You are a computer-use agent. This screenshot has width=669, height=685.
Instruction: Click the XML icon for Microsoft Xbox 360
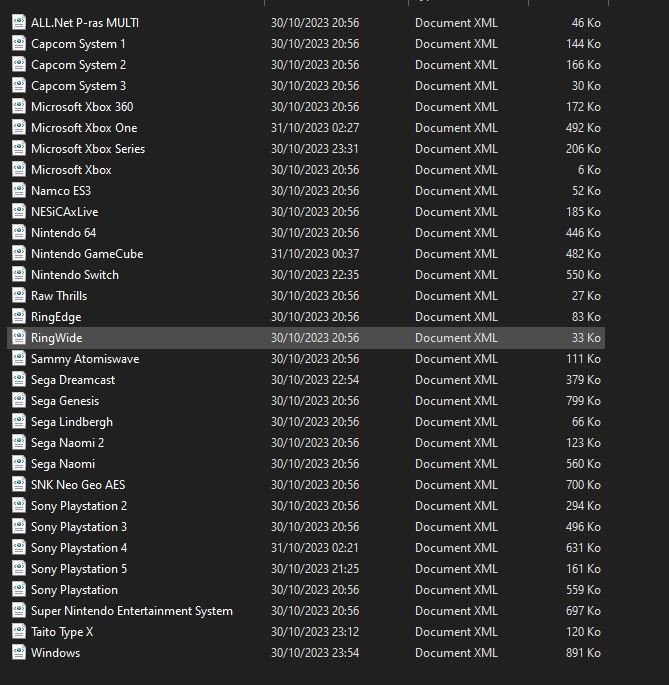pyautogui.click(x=19, y=106)
